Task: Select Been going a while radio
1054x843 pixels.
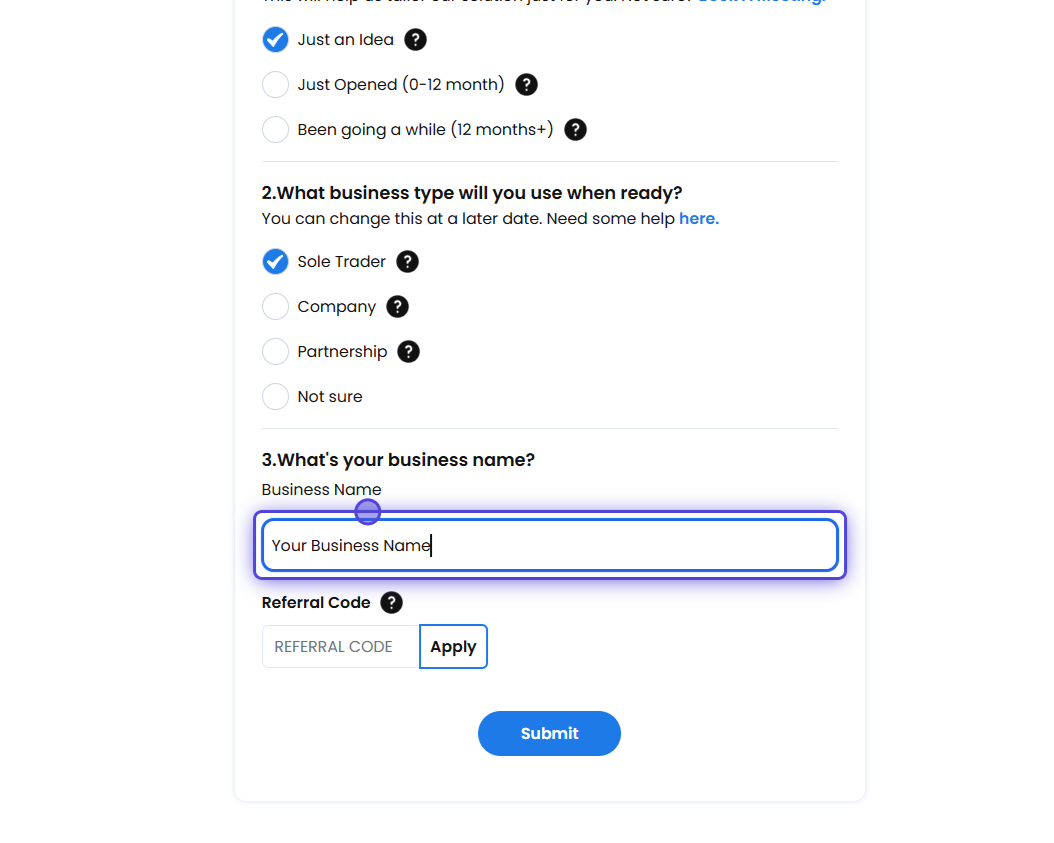Action: tap(275, 130)
